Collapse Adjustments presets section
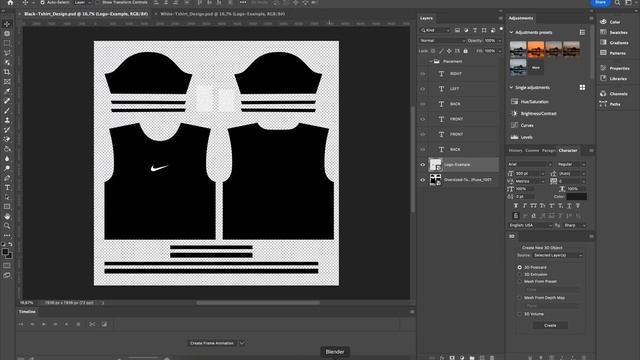Screen dimensions: 640x360 (511, 32)
